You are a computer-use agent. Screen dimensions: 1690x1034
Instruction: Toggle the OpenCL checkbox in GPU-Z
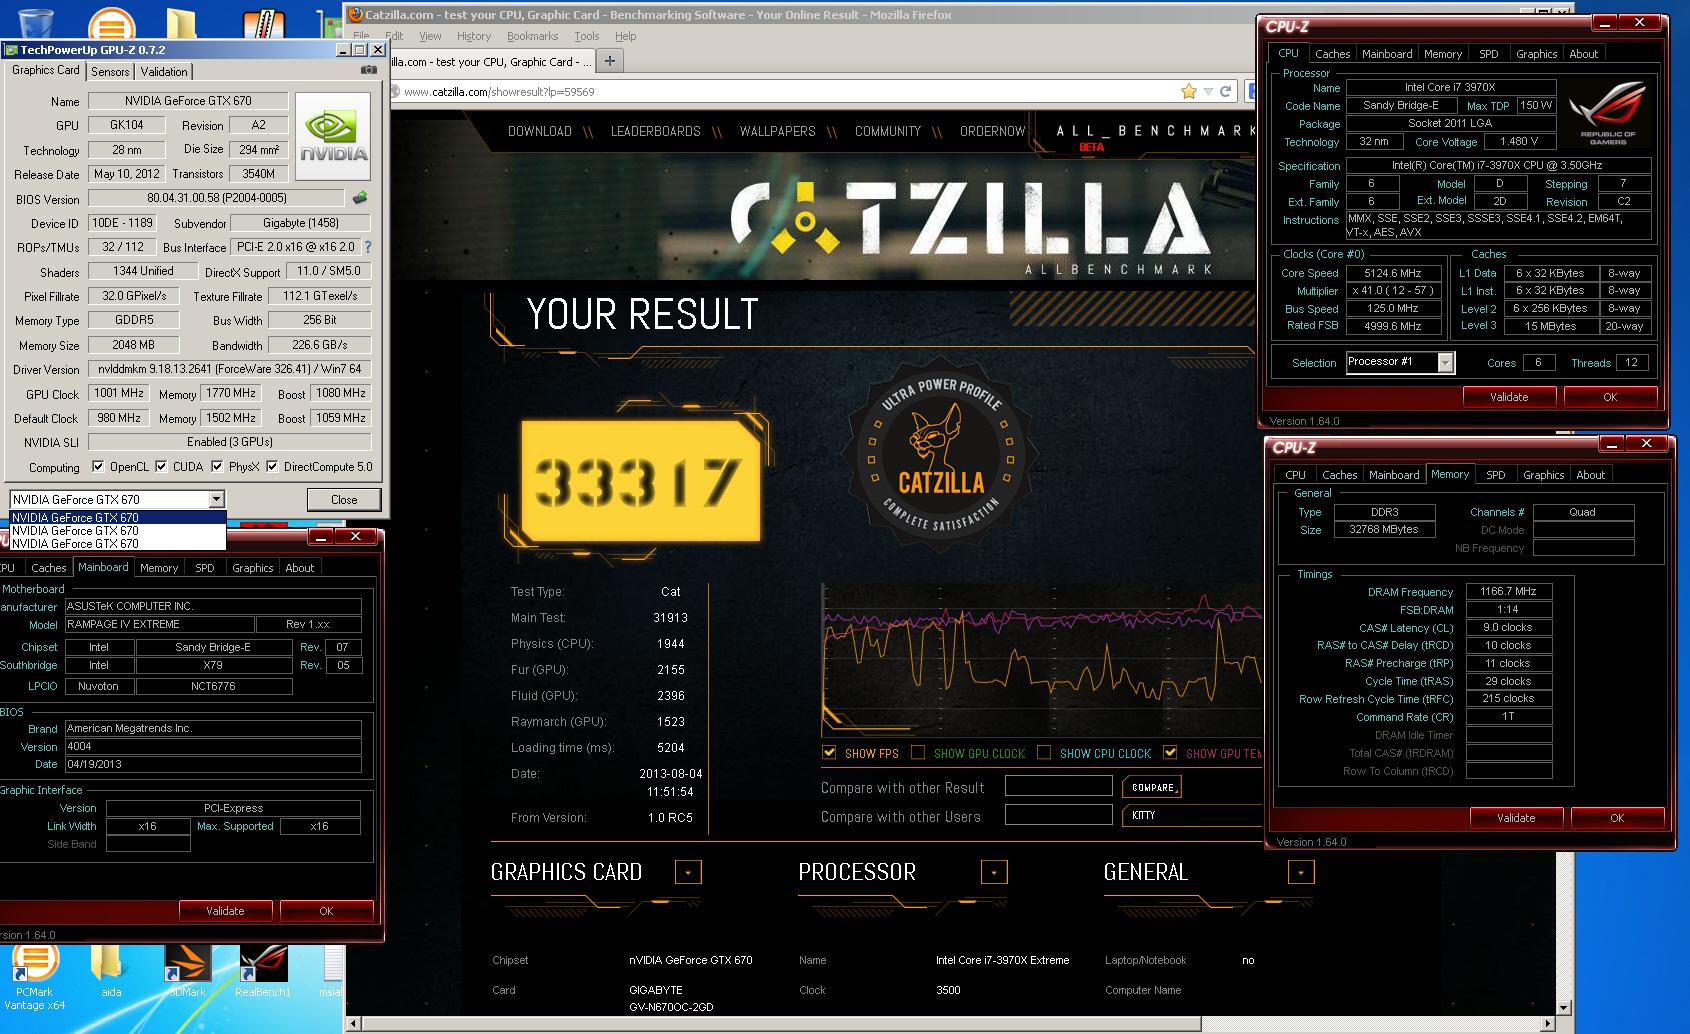click(x=98, y=466)
